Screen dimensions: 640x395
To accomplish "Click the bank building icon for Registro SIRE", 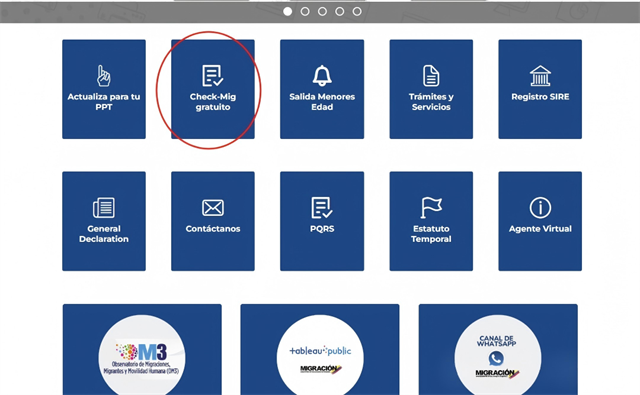I will (540, 75).
